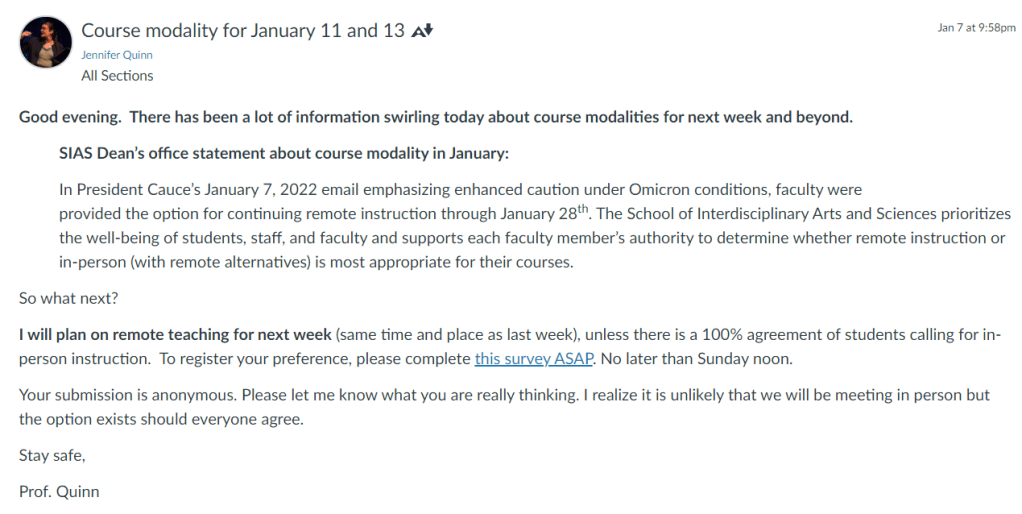Click the 'Good evening' opening sentence
The image size is (1022, 514).
click(x=435, y=117)
